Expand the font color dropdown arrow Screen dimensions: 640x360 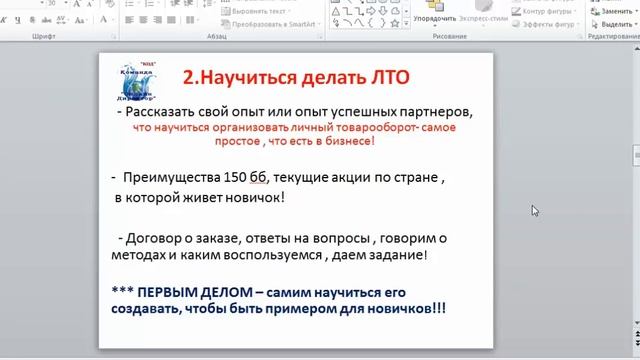pyautogui.click(x=113, y=20)
